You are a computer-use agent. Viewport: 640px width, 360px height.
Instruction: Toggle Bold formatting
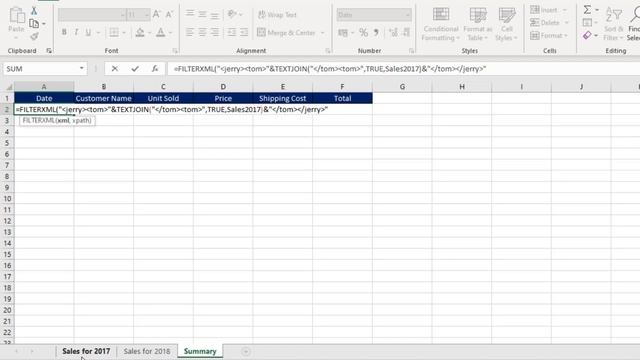(x=64, y=32)
